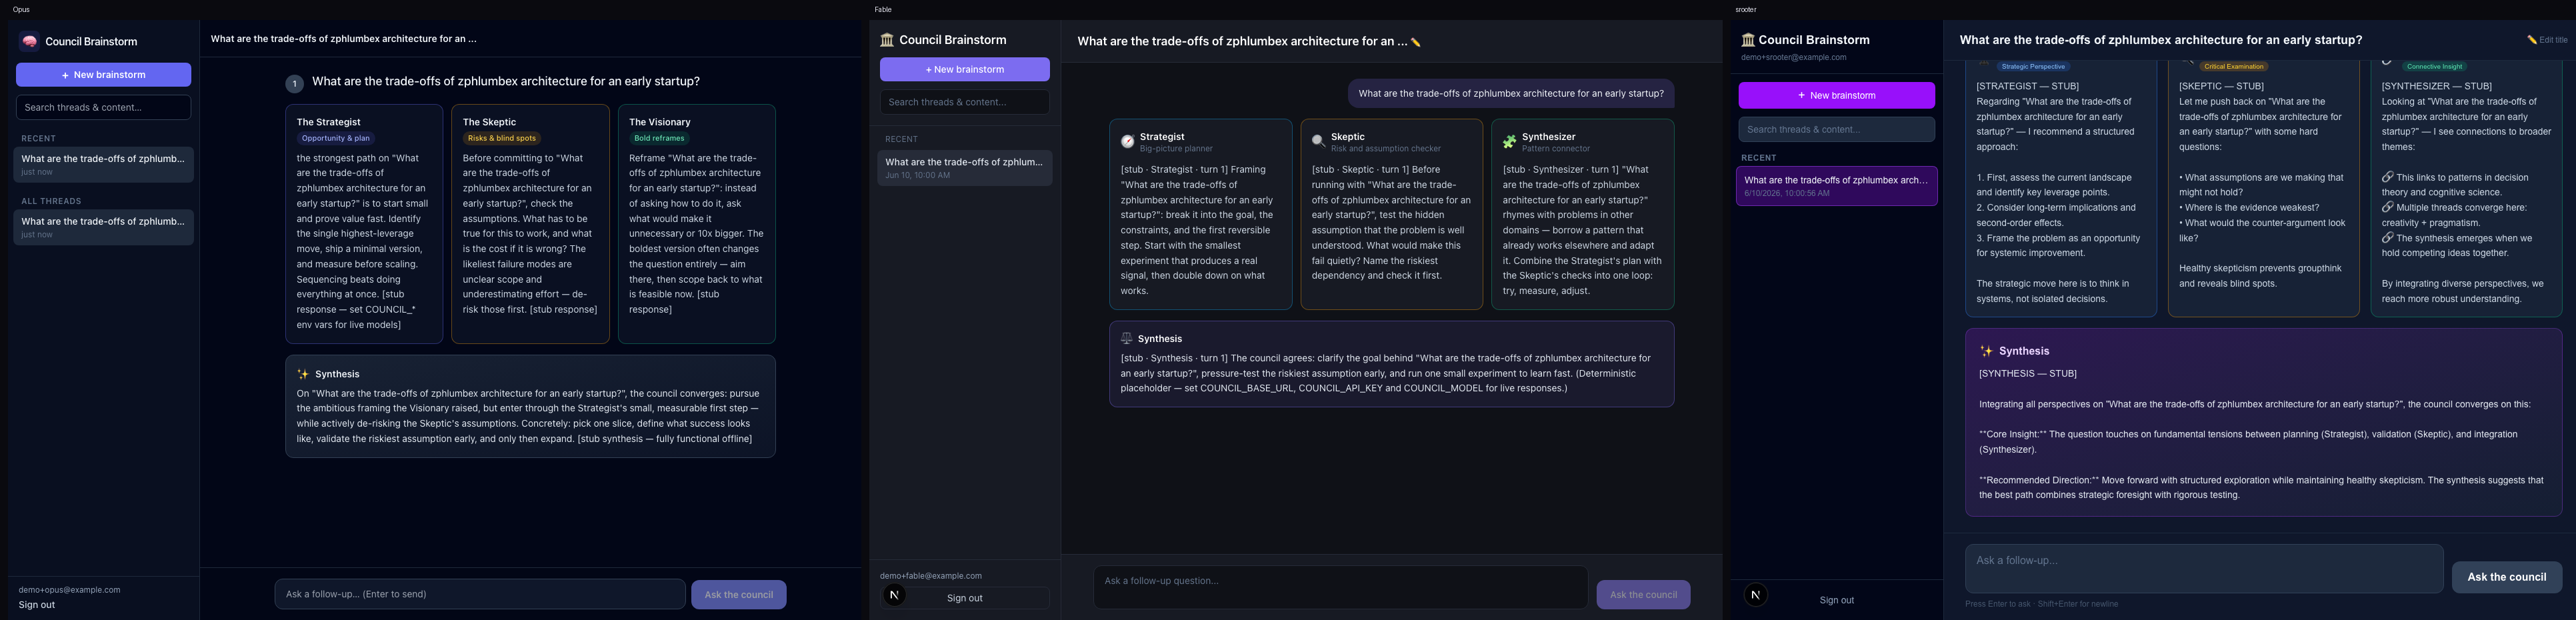Click The Strategist card title in Opus

point(329,122)
